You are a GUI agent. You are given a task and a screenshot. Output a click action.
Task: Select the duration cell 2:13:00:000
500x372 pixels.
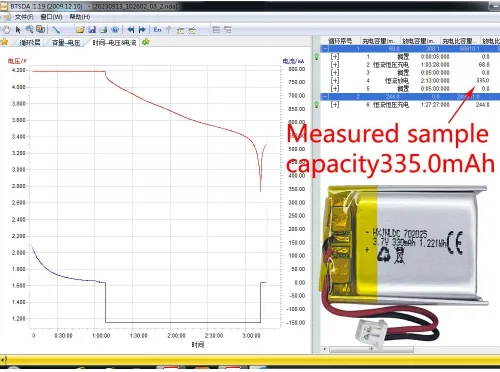[x=435, y=81]
